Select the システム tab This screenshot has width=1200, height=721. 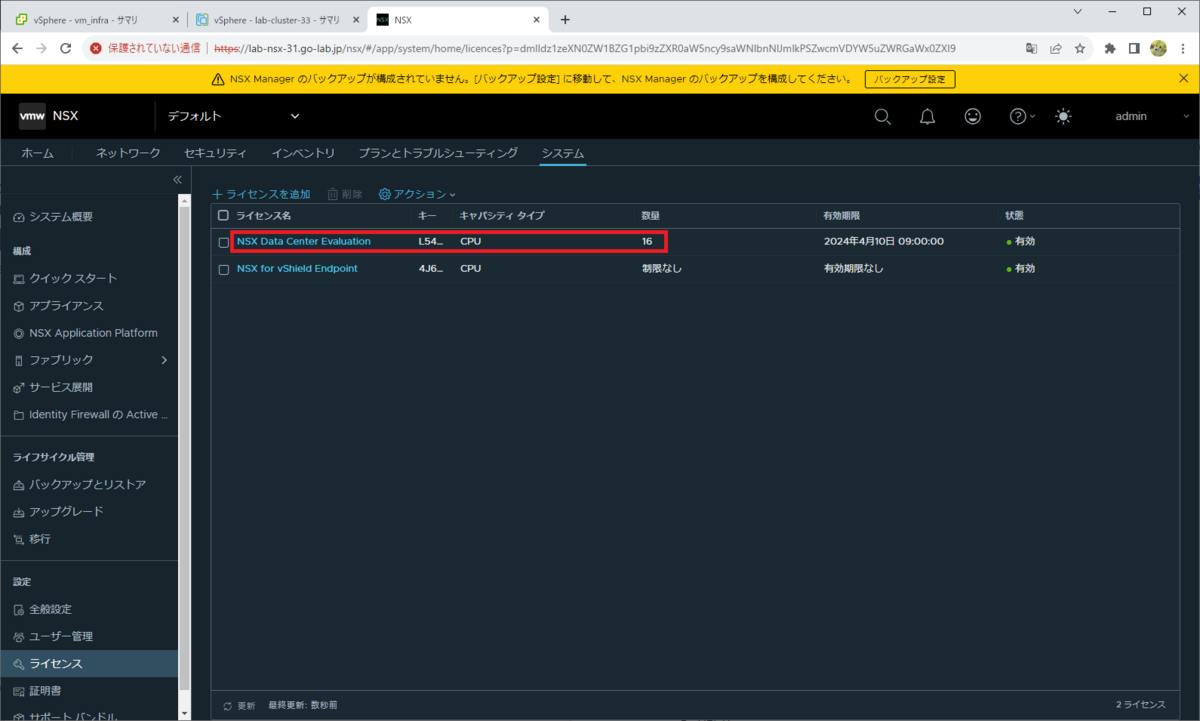(x=563, y=153)
